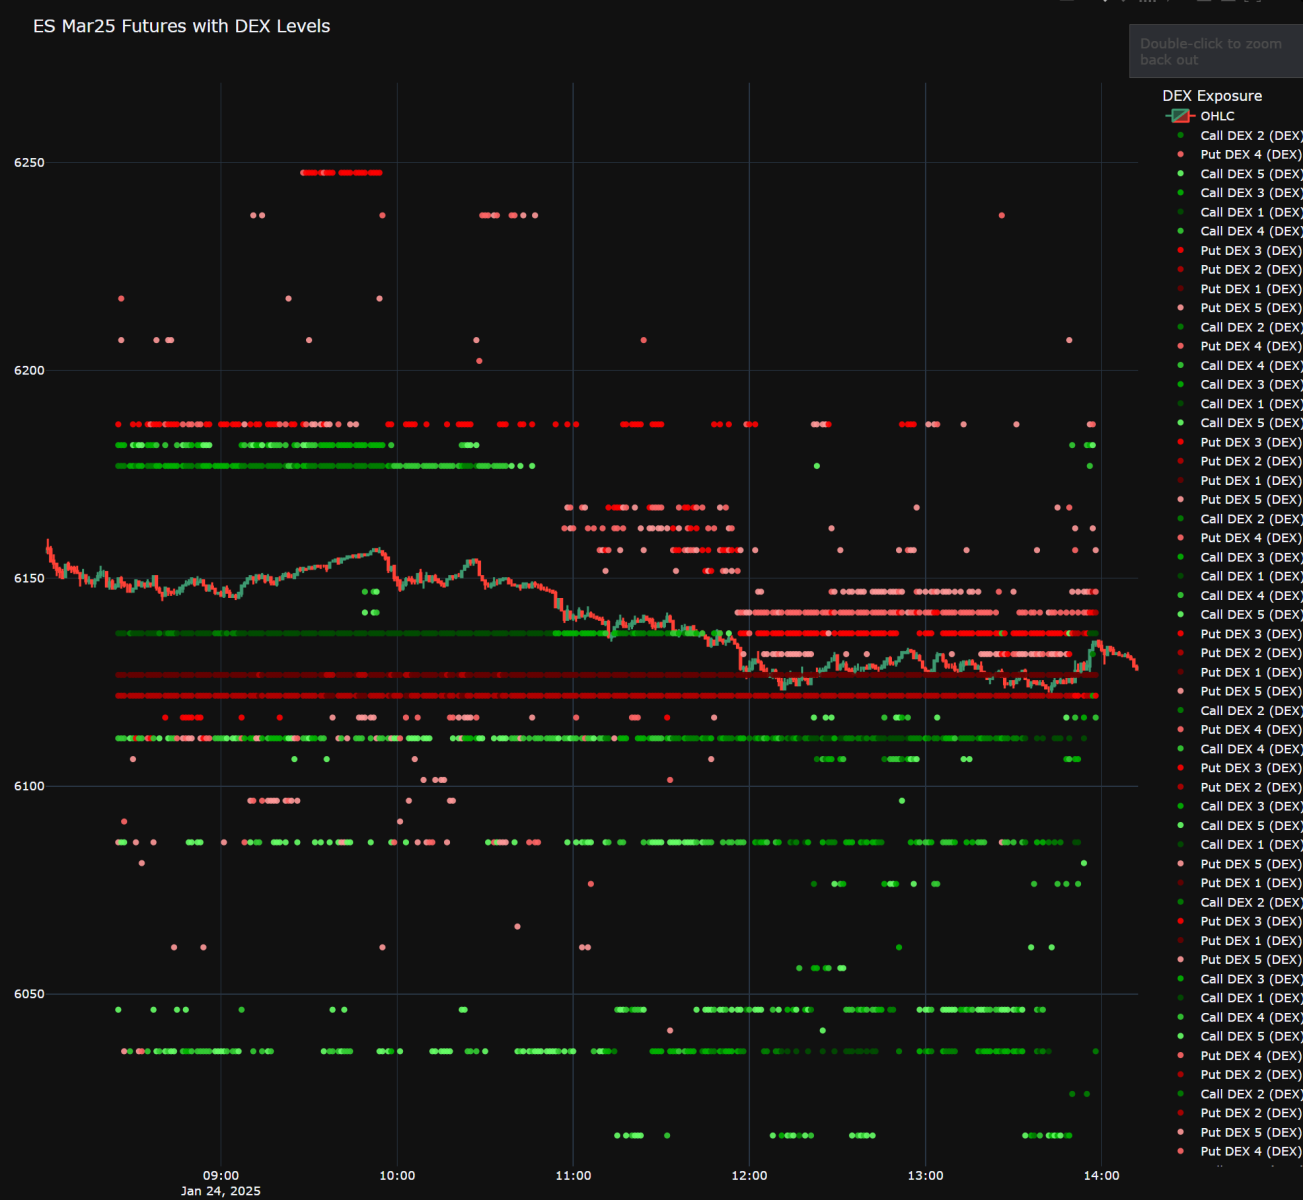Click the 'Jan 24, 2025' date label
The width and height of the screenshot is (1303, 1200).
coord(221,1191)
